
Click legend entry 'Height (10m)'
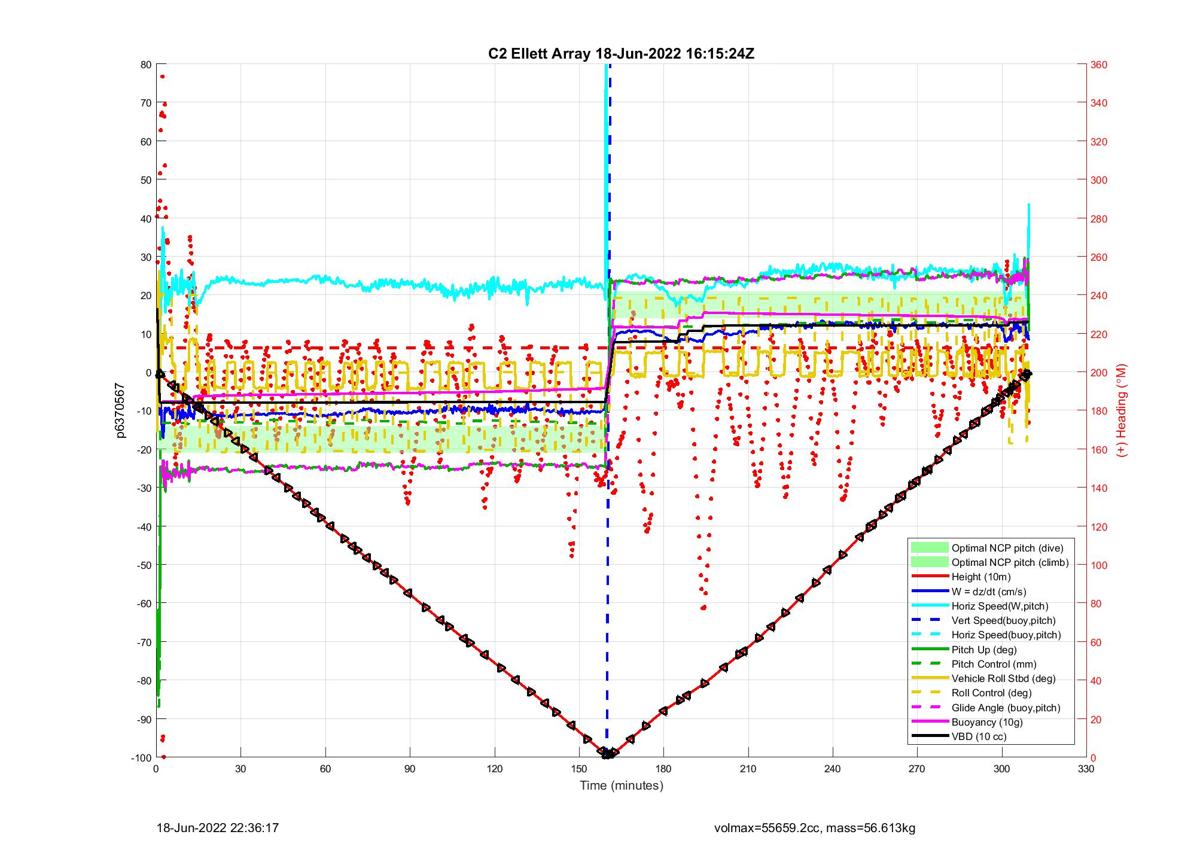(982, 577)
